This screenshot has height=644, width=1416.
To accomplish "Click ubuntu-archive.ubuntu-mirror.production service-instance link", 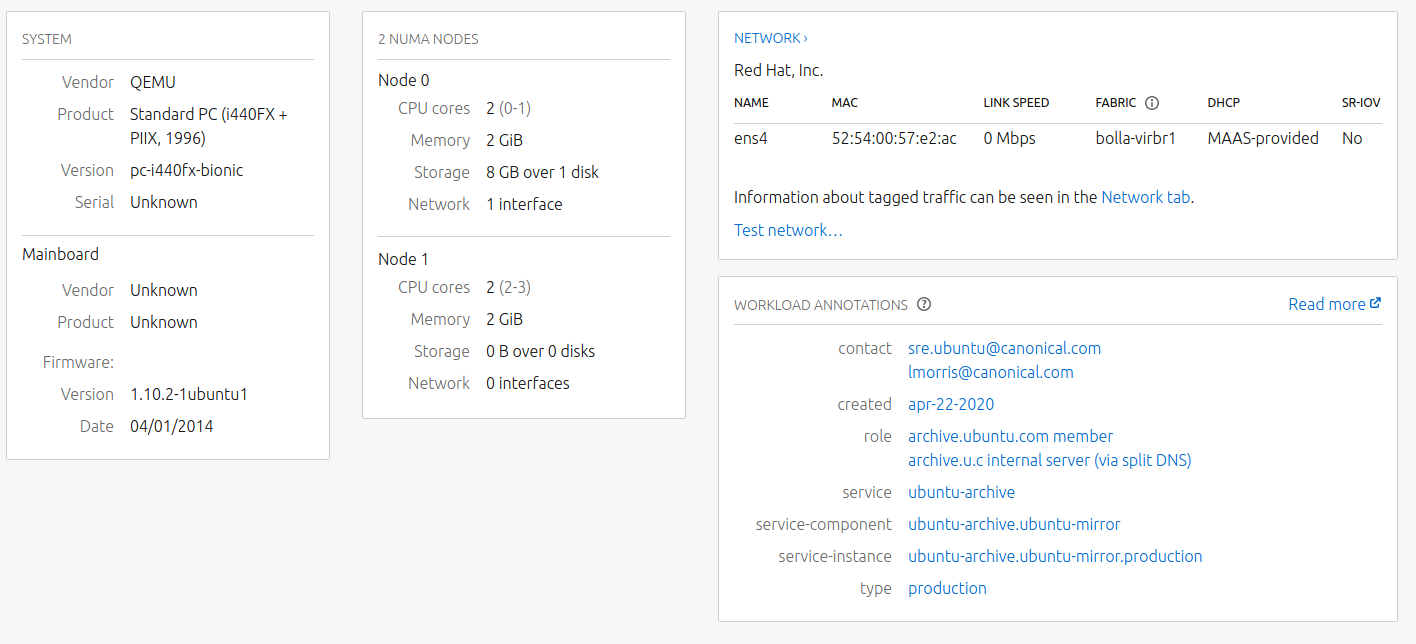I will (1055, 556).
